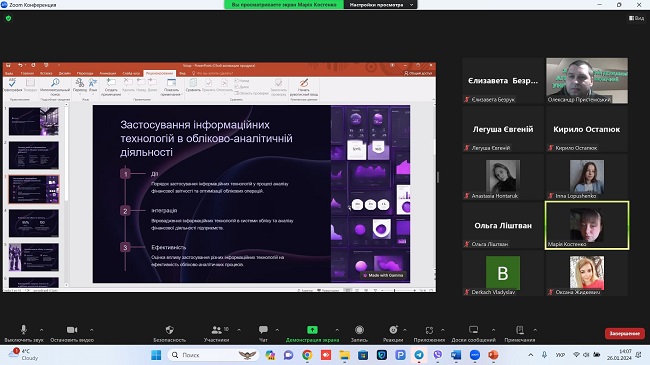The width and height of the screenshot is (650, 365).
Task: Expand the video options arrow beside camera
Action: click(91, 330)
